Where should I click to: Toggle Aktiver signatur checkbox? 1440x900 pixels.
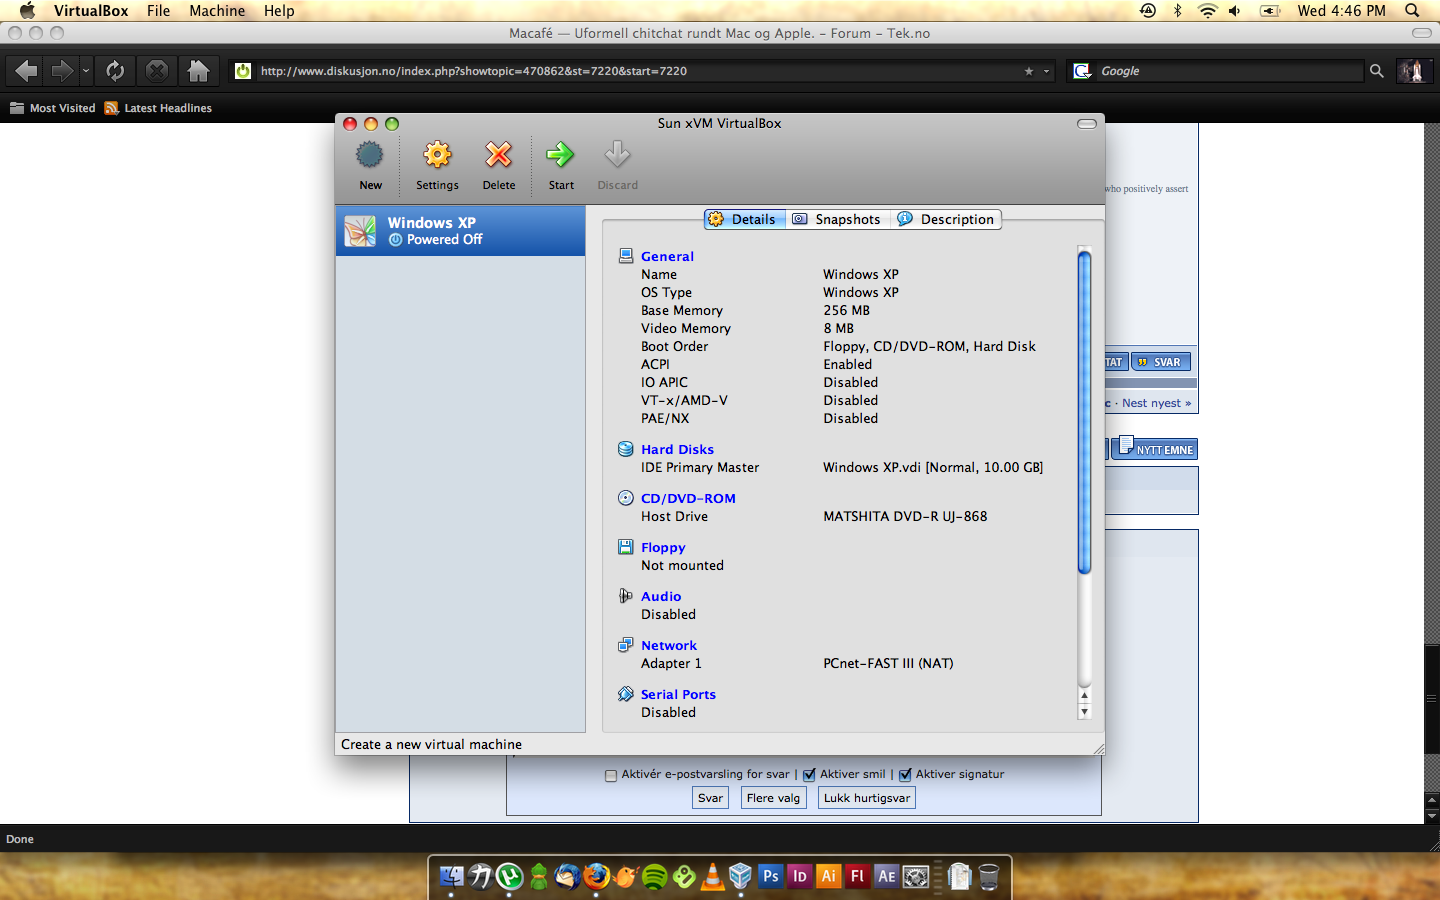[905, 775]
